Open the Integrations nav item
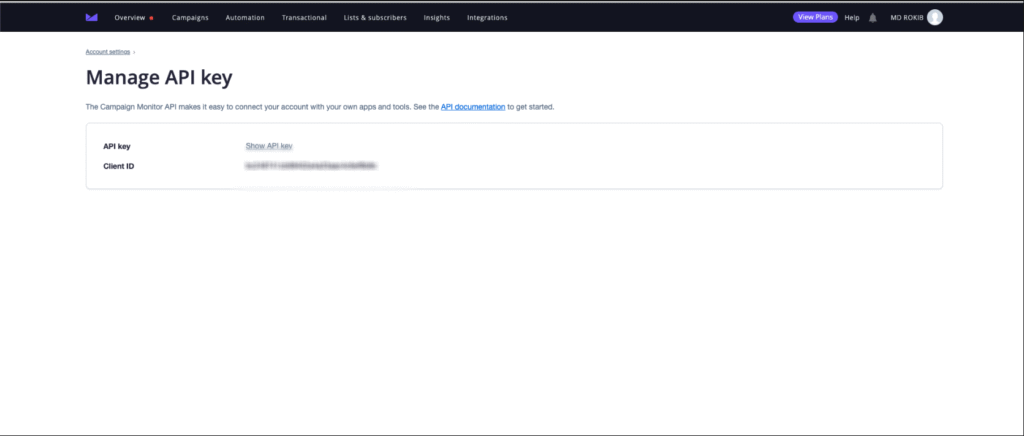Viewport: 1024px width, 436px height. tap(487, 17)
